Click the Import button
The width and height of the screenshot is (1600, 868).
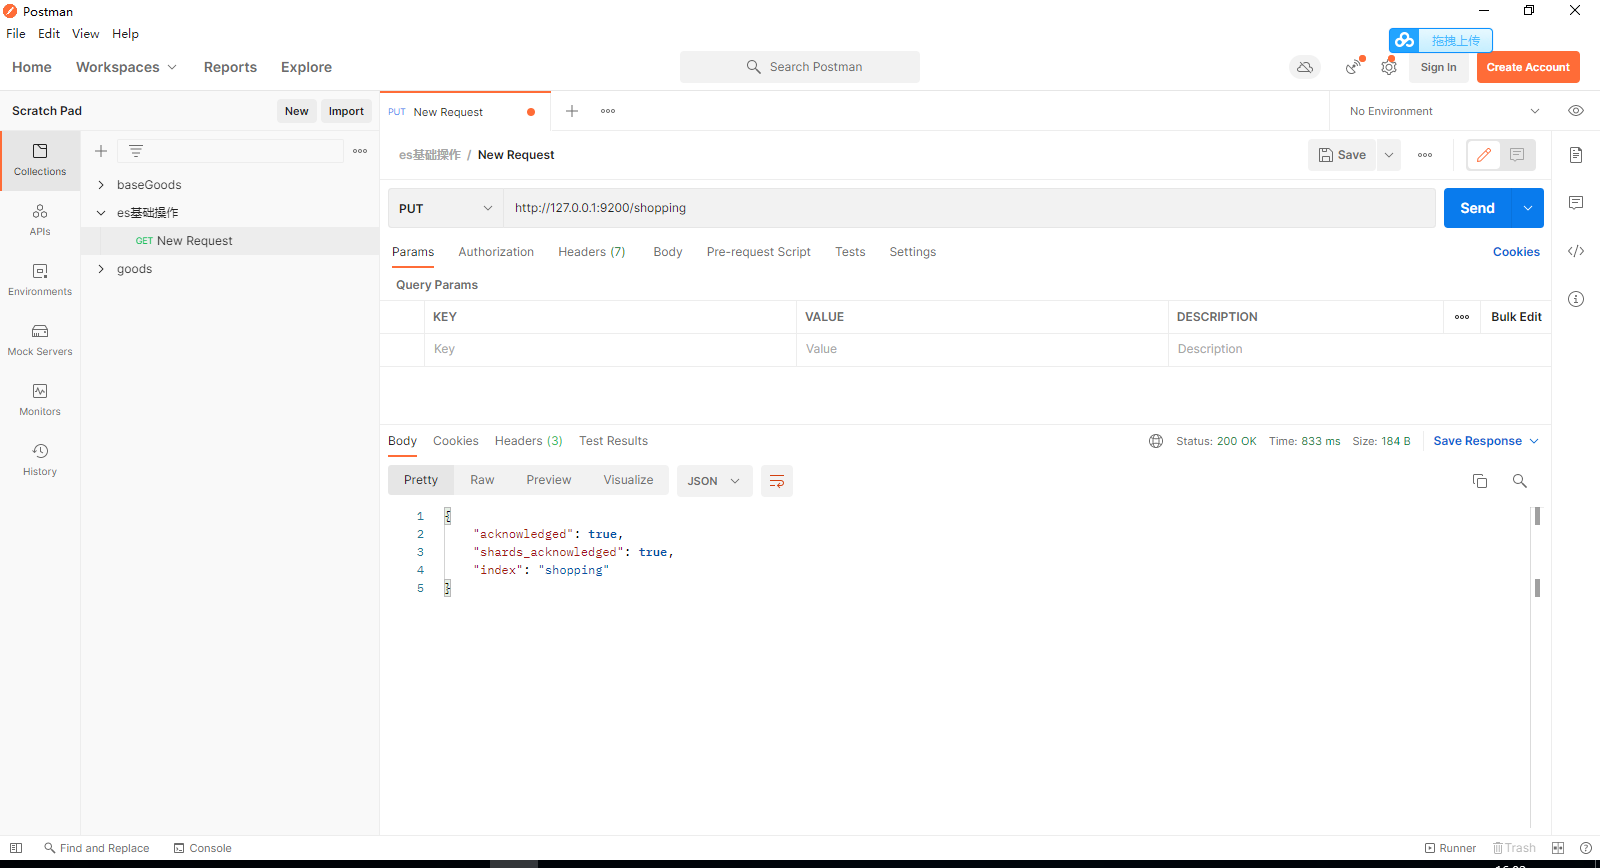[346, 111]
